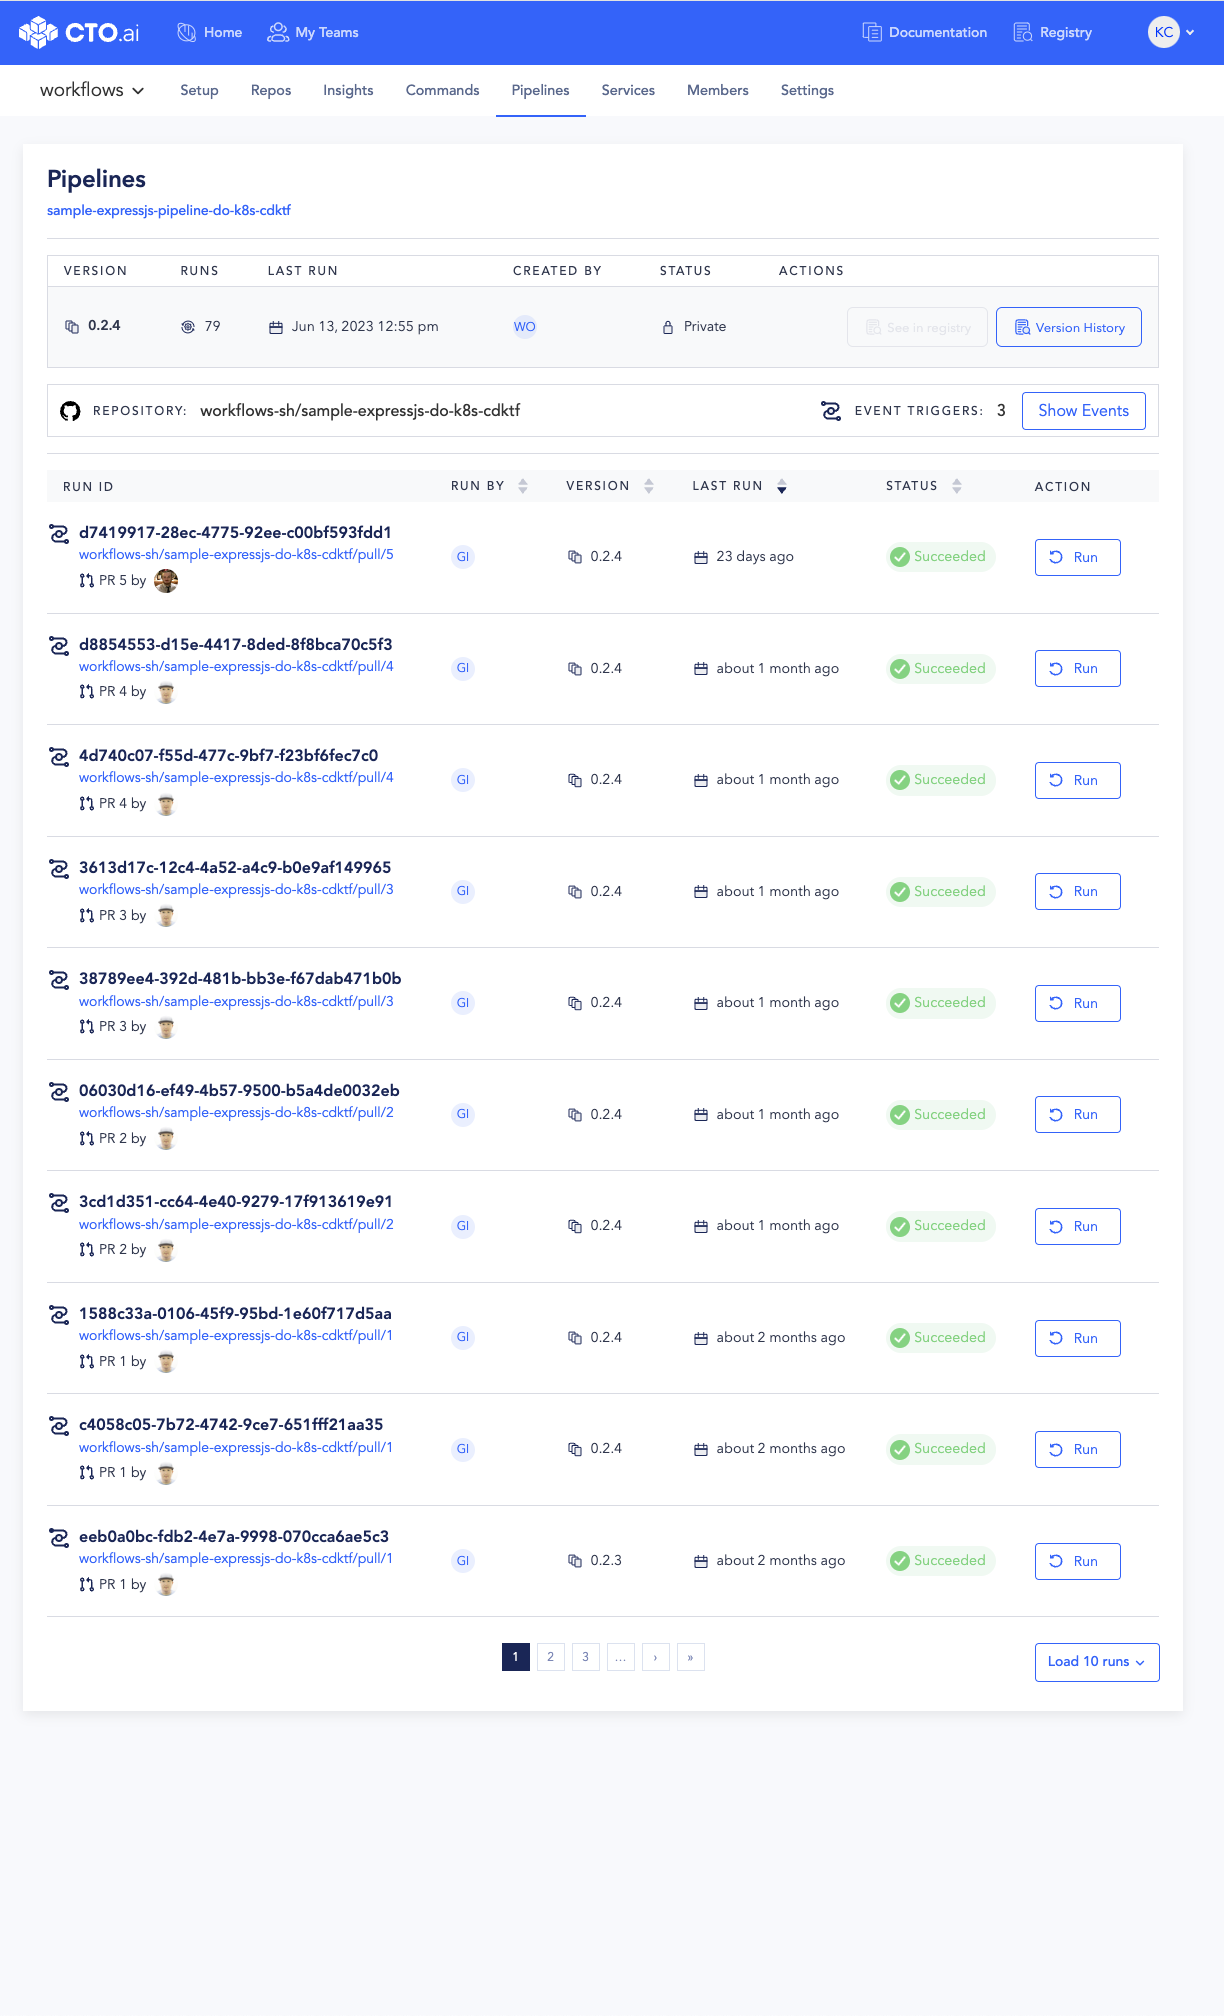Switch to the Services tab
Image resolution: width=1224 pixels, height=2016 pixels.
tap(628, 90)
